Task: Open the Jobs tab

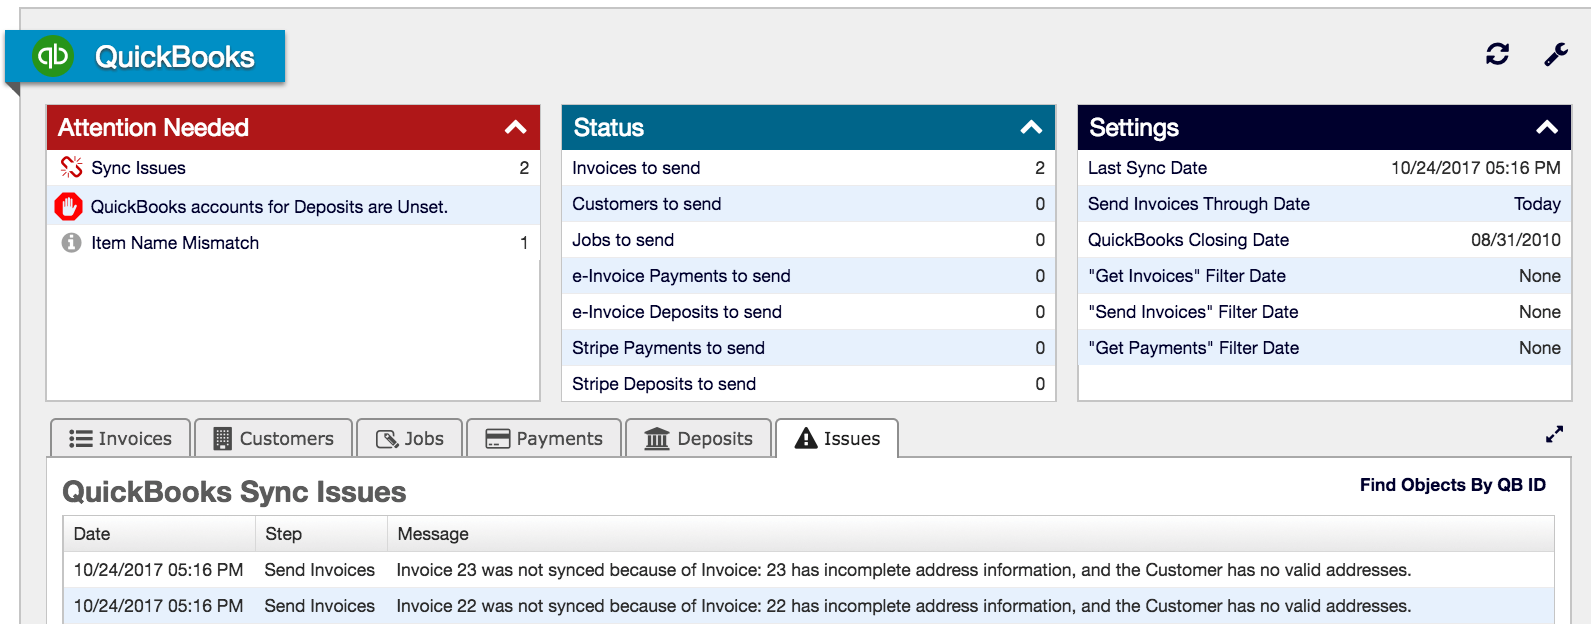Action: pos(410,438)
